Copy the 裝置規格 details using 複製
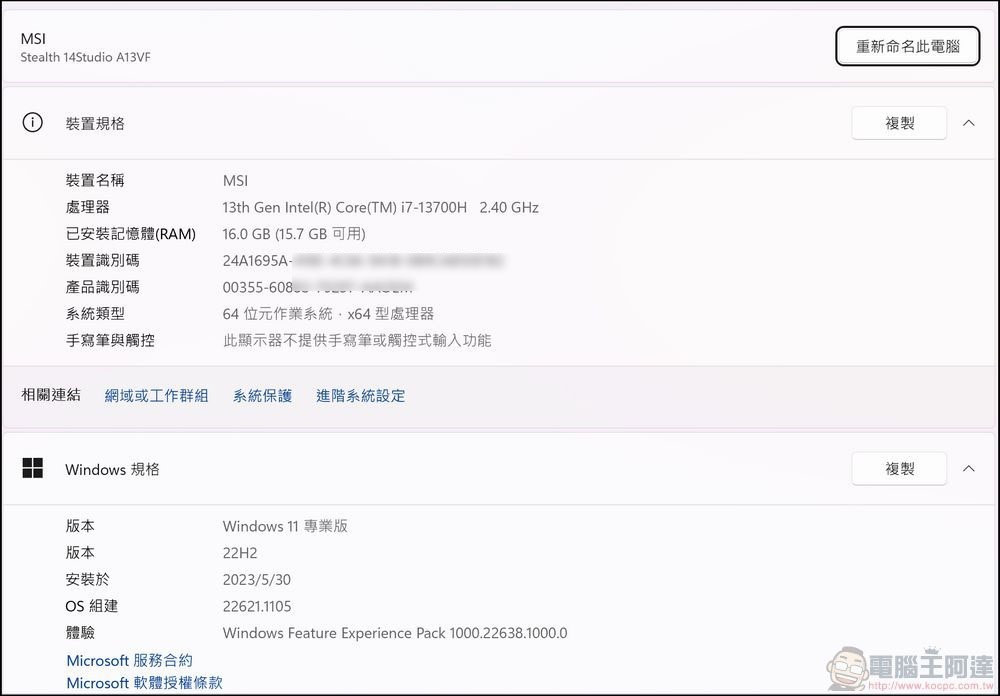 click(x=898, y=122)
